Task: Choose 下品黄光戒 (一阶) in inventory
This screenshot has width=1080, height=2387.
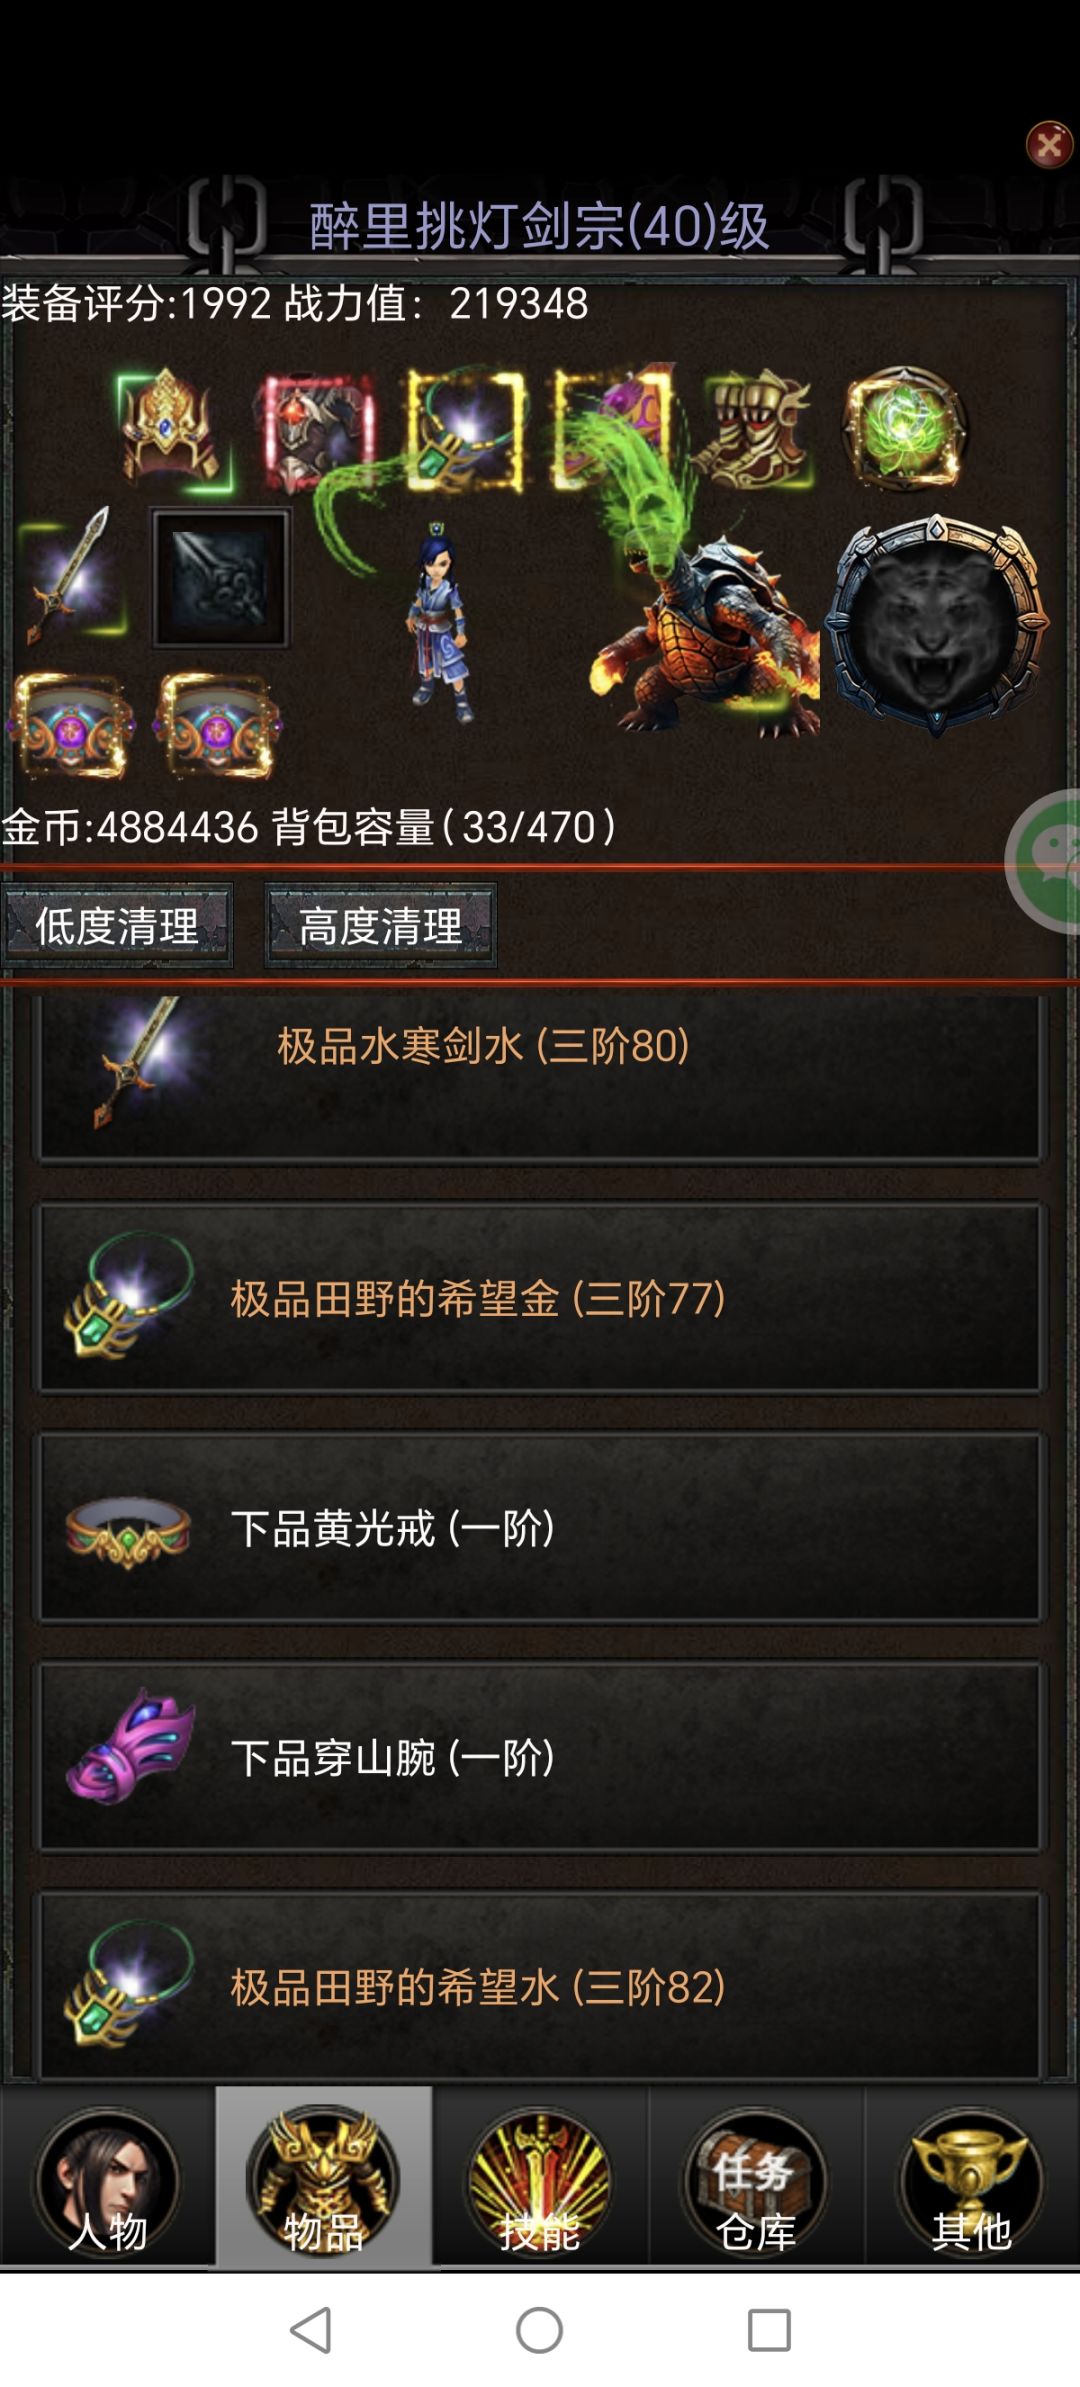Action: point(540,1528)
